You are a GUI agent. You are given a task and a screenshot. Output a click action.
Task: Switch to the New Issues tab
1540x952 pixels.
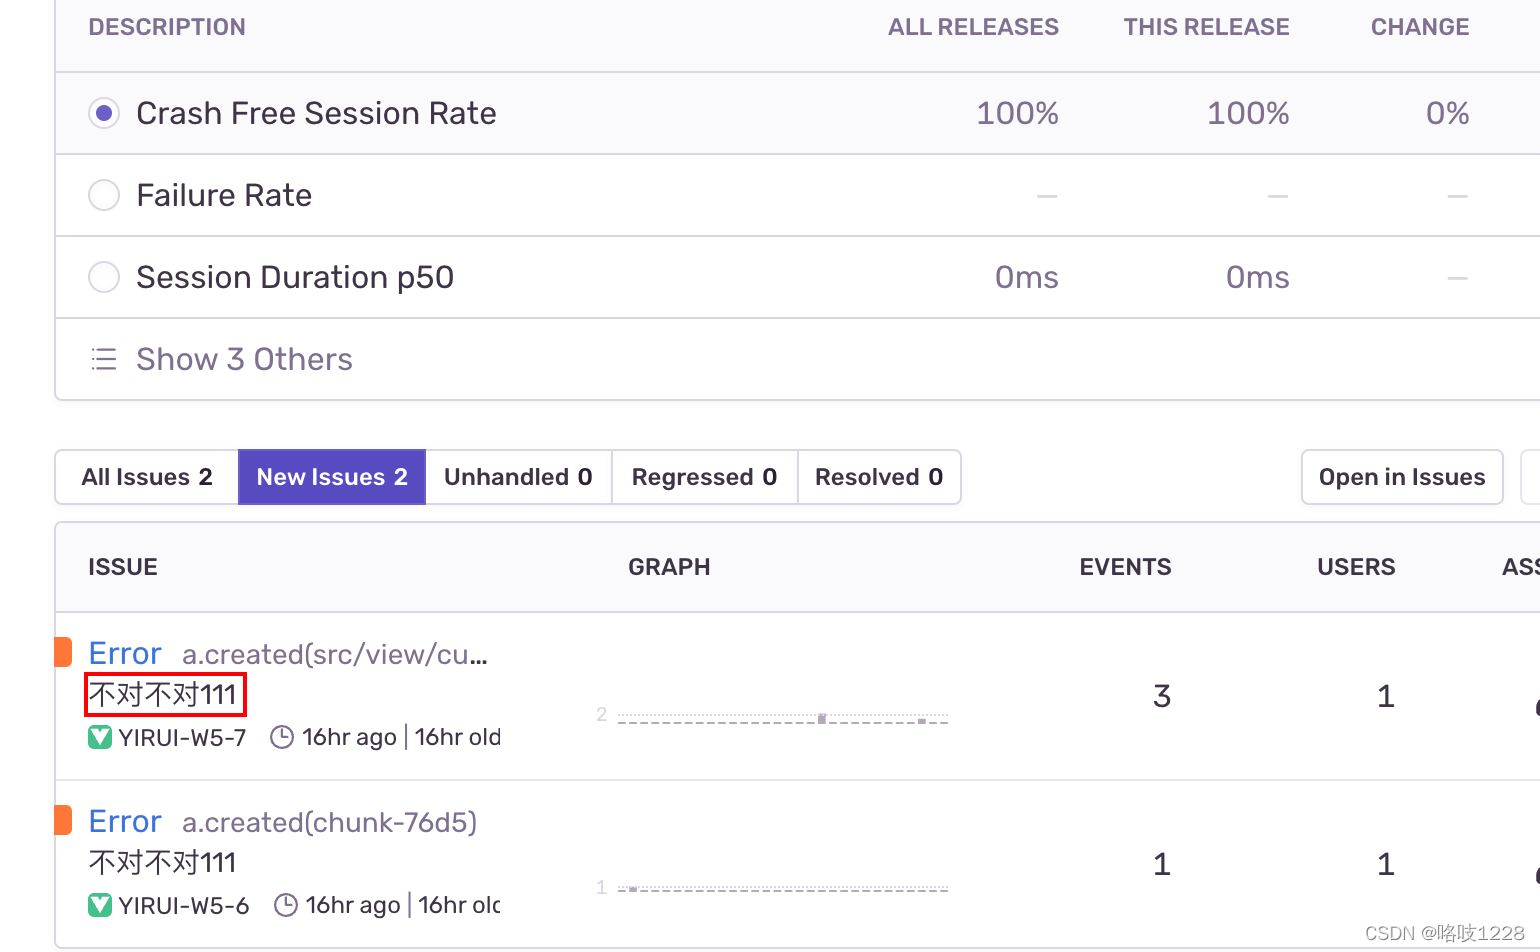(332, 477)
